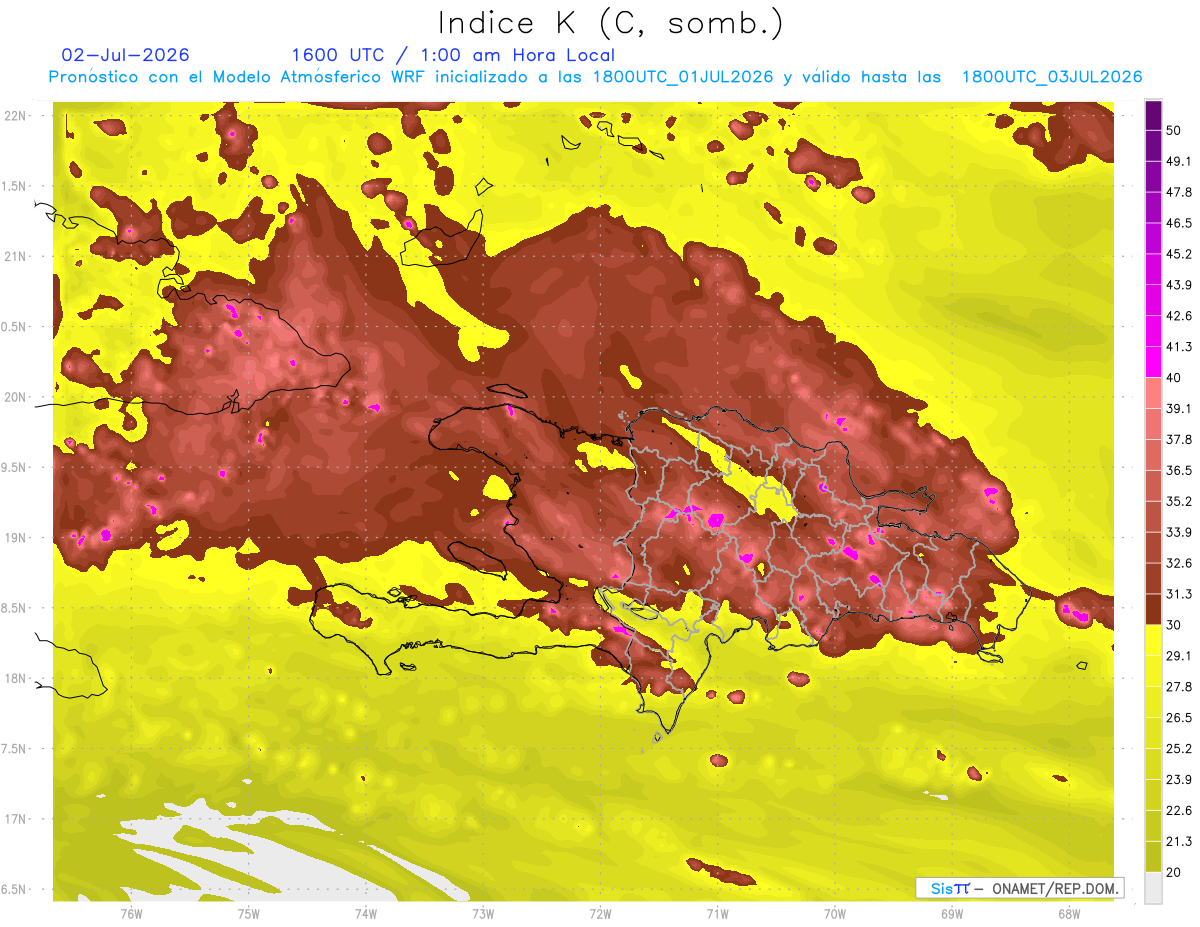The height and width of the screenshot is (927, 1200).
Task: Pick the dark purple swatch above 50
Action: (1153, 114)
